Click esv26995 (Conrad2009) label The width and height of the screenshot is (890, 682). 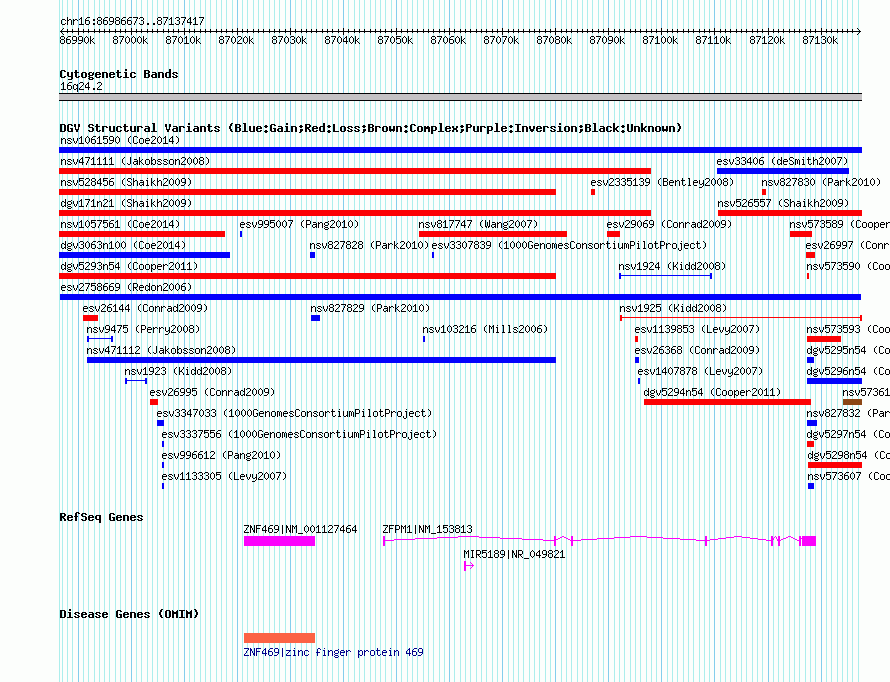click(212, 392)
